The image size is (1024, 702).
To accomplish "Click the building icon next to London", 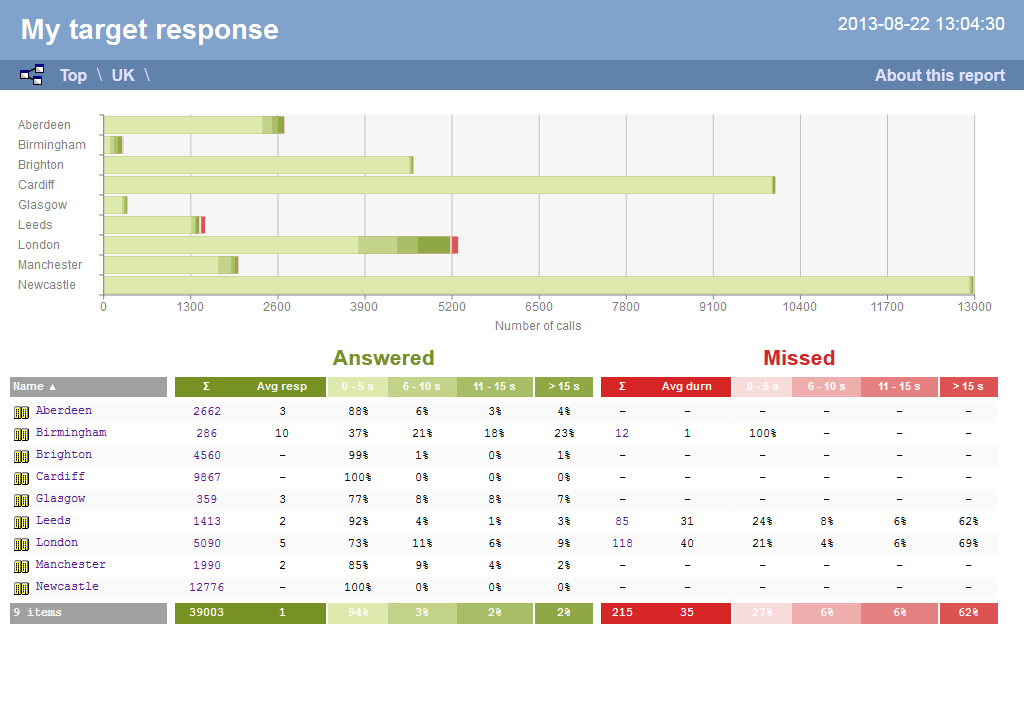I will pyautogui.click(x=21, y=542).
